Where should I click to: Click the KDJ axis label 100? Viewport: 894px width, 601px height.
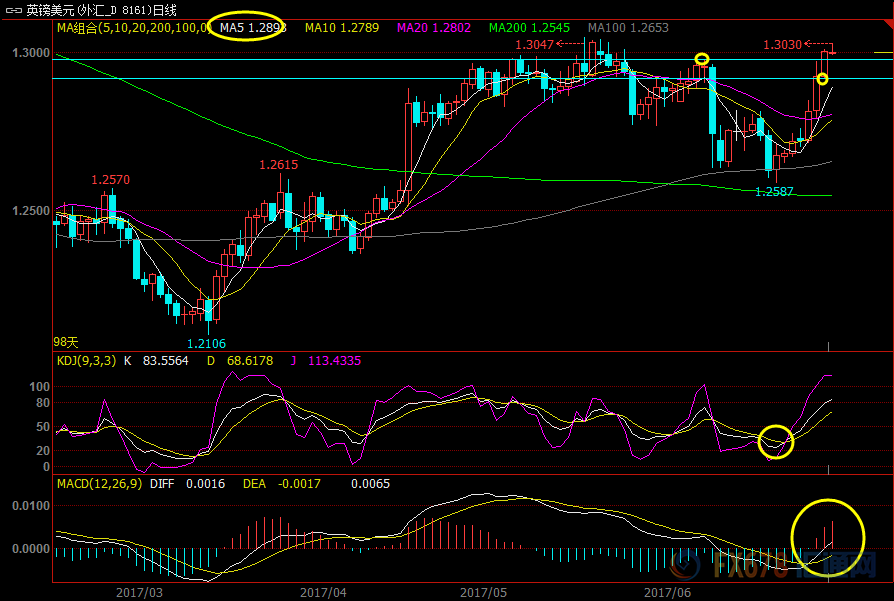[x=39, y=387]
